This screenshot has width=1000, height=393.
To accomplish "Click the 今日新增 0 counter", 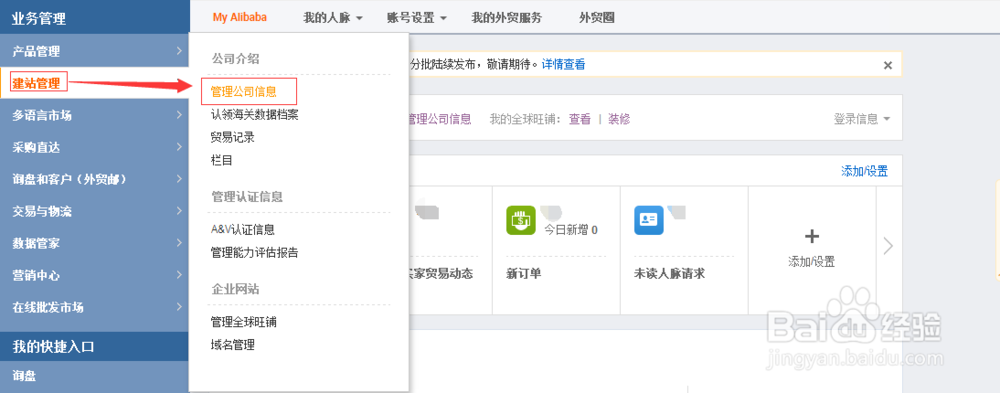I will coord(571,230).
